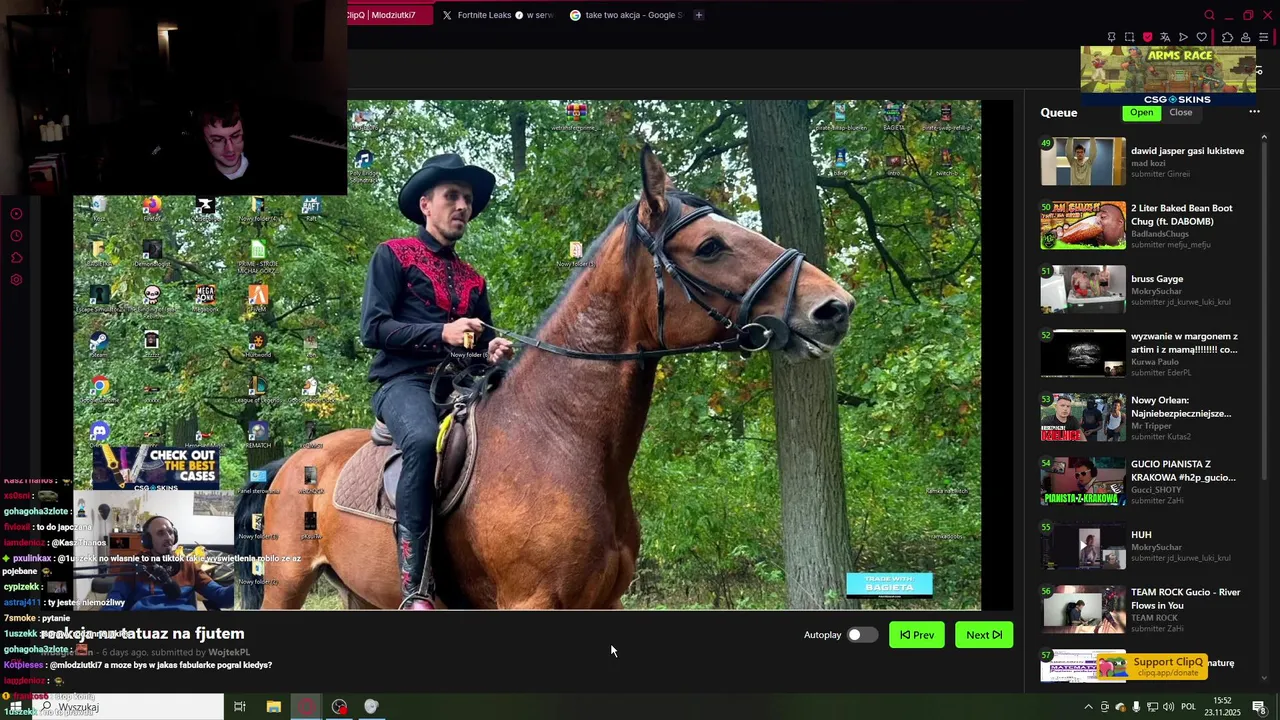Click the Wyszukaj taskbar search box

coord(130,707)
